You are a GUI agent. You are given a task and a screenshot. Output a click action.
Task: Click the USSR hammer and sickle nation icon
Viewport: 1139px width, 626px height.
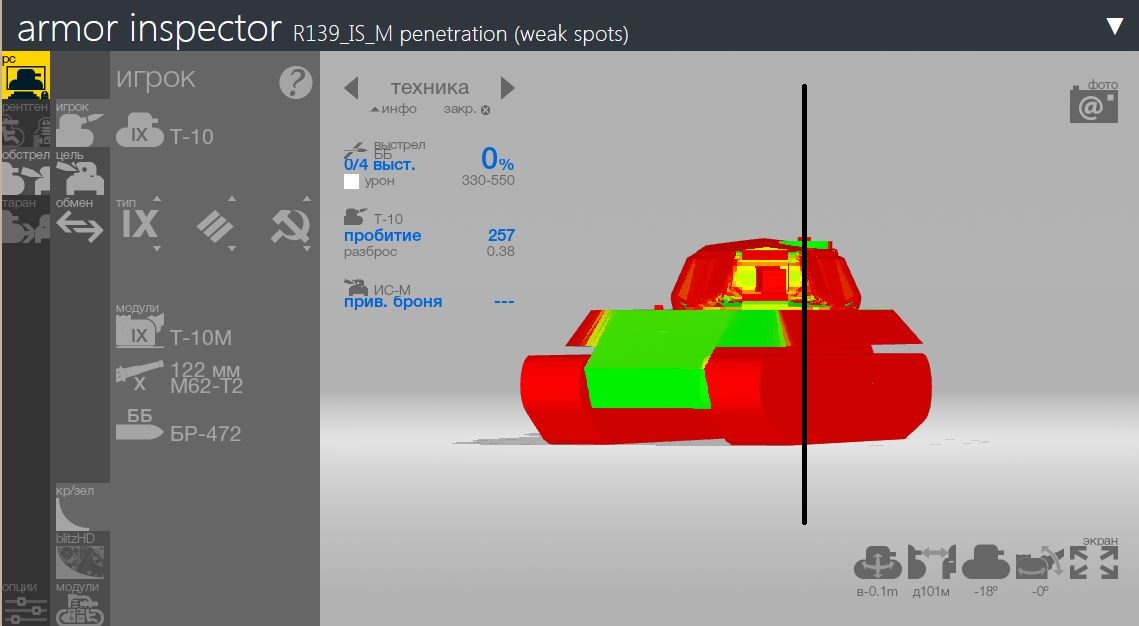[291, 226]
